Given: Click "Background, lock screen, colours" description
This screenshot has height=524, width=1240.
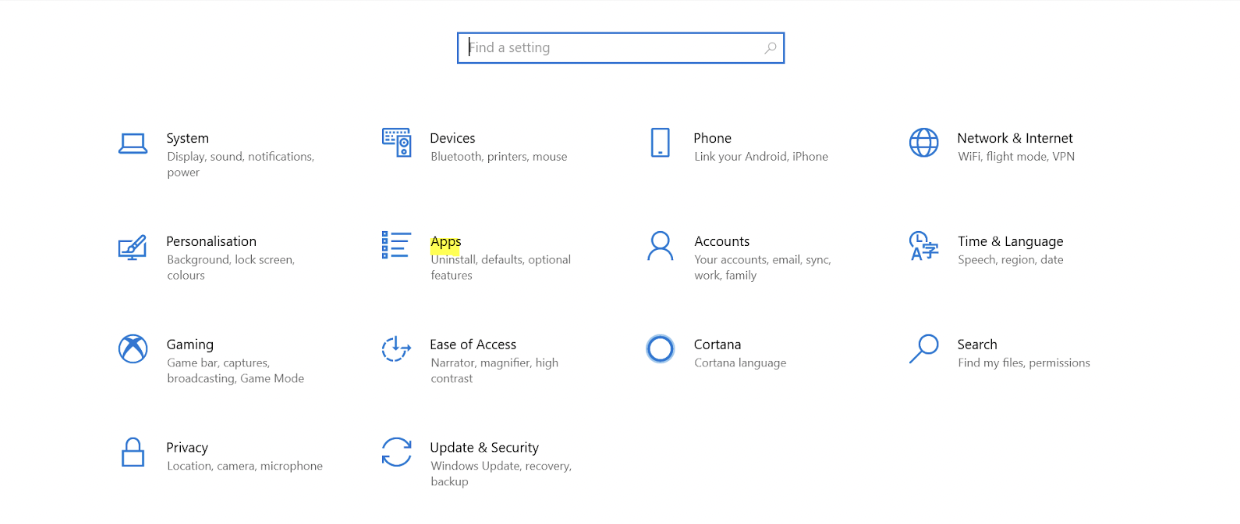Looking at the screenshot, I should tap(231, 267).
